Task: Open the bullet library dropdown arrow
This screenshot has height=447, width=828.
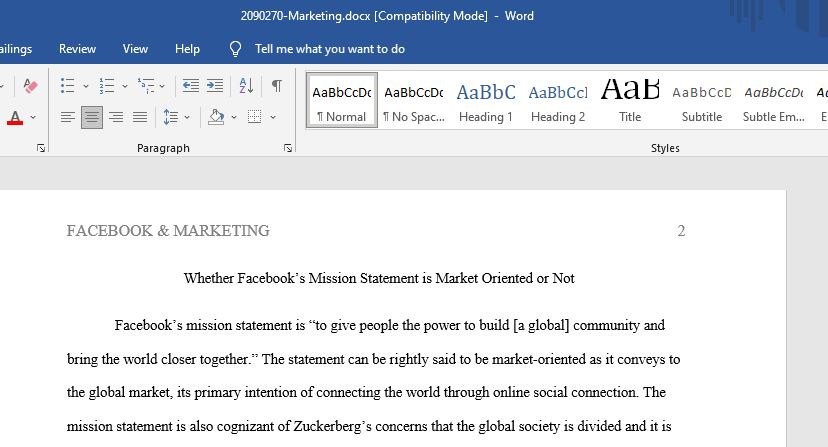Action: coord(86,86)
